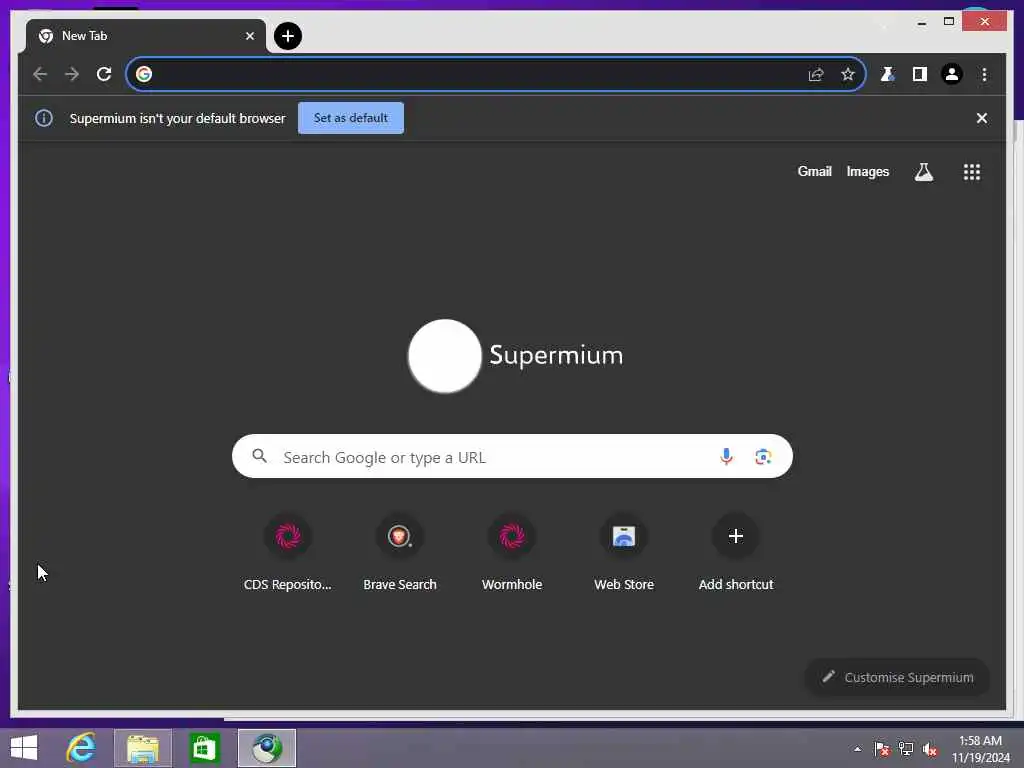This screenshot has width=1024, height=768.
Task: Set Supermium as default browser
Action: pyautogui.click(x=351, y=118)
